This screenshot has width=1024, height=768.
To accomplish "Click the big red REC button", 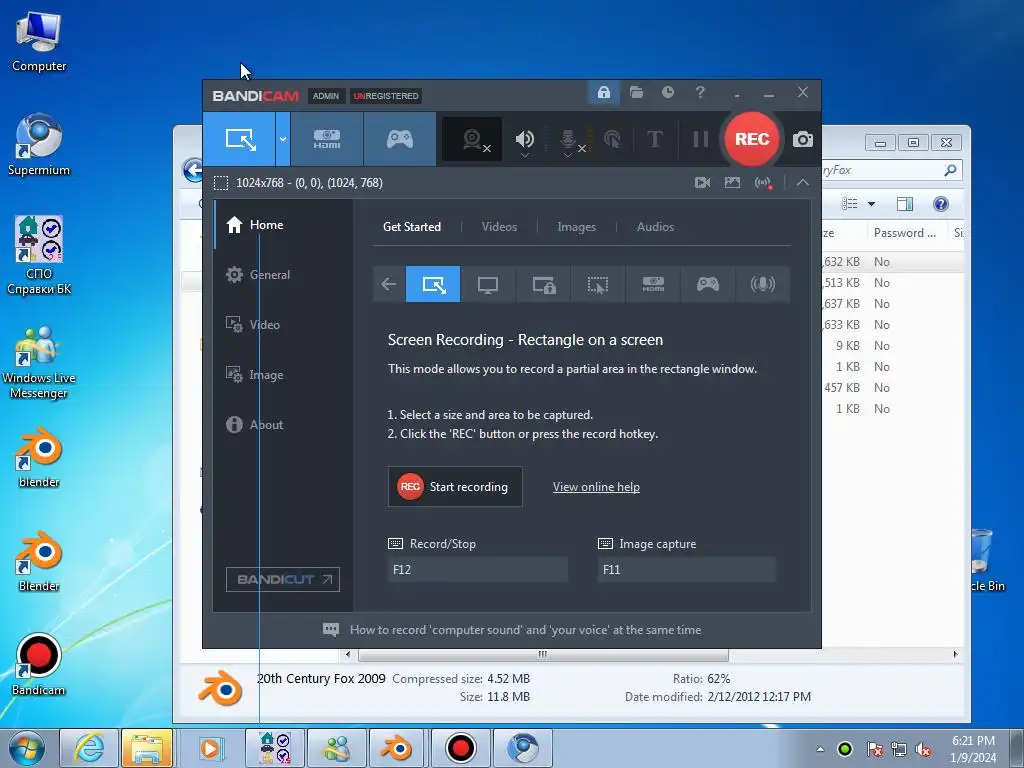I will click(x=752, y=139).
